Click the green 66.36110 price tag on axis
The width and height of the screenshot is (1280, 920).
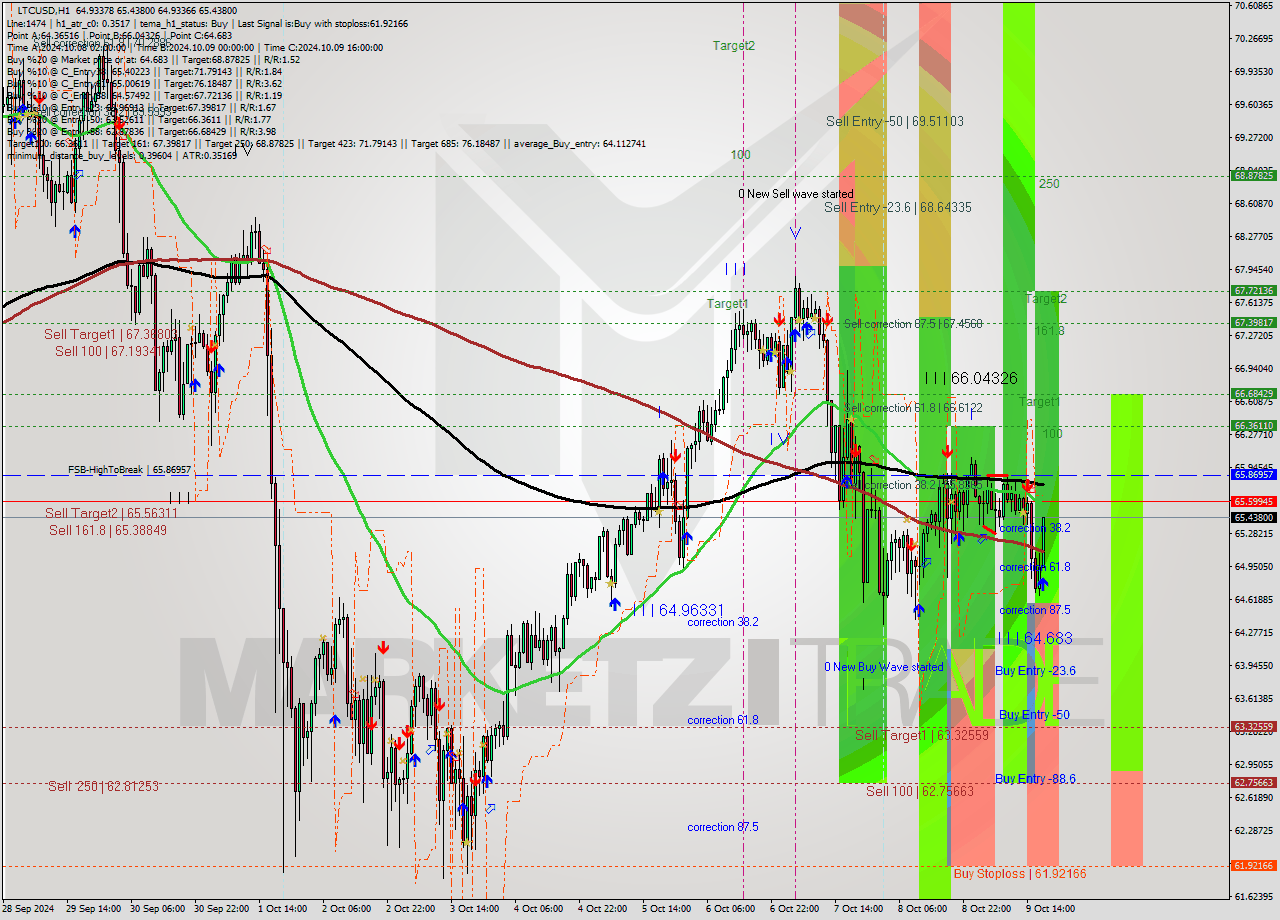pyautogui.click(x=1254, y=426)
